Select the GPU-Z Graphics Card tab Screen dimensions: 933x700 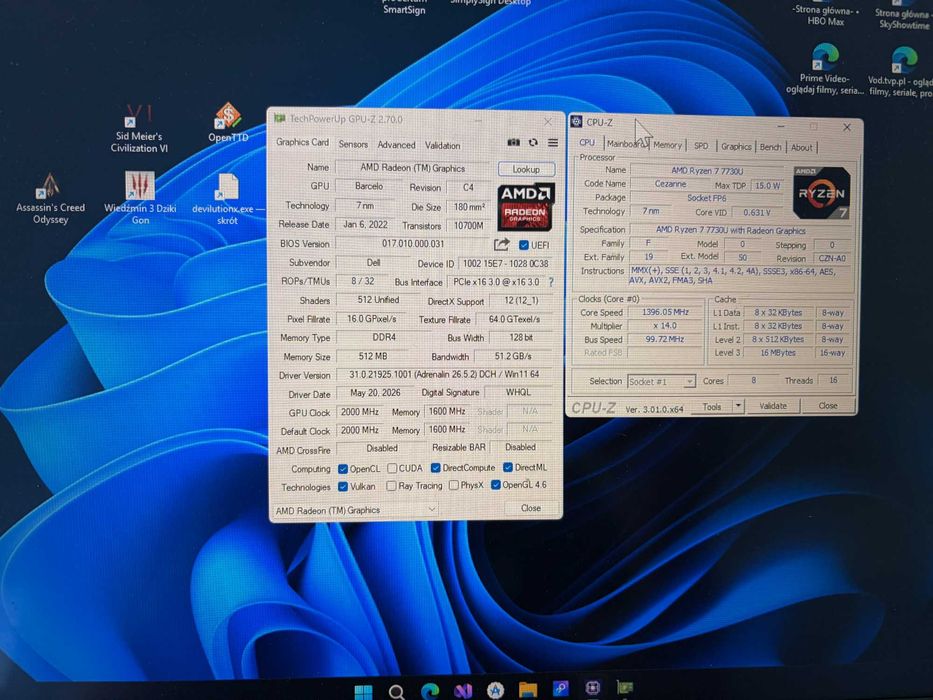302,142
